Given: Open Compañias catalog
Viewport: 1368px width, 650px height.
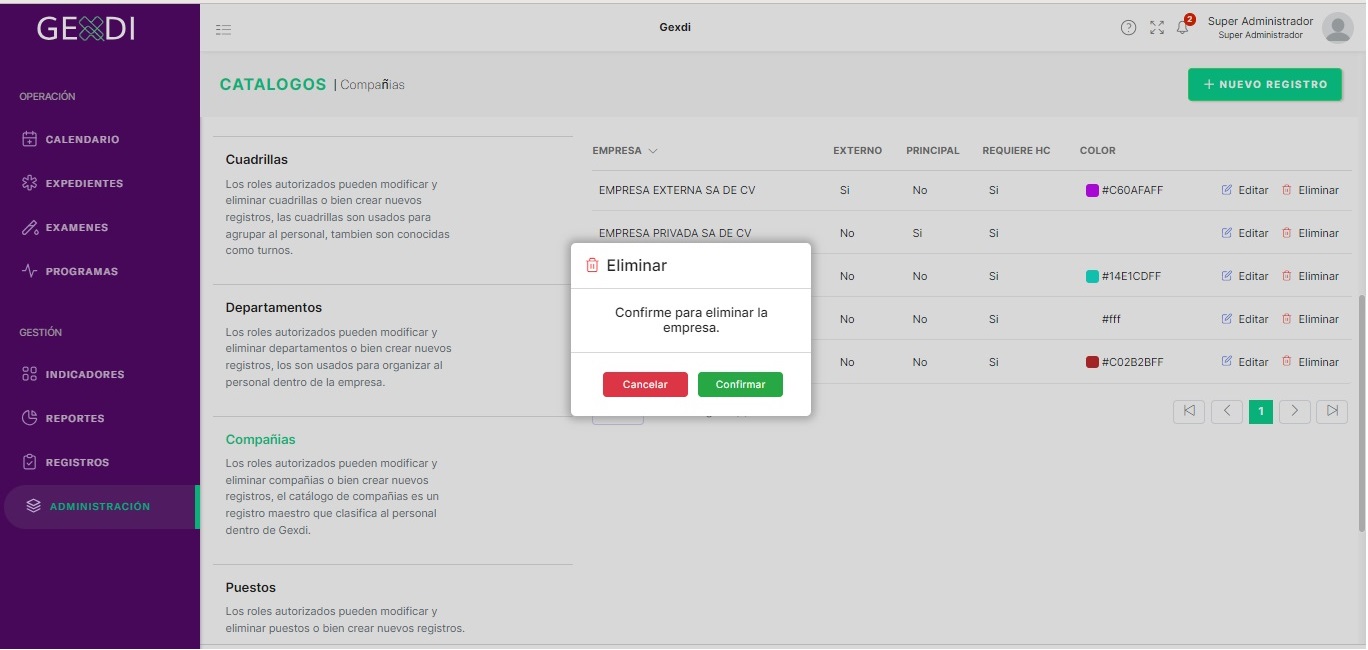Looking at the screenshot, I should 261,440.
